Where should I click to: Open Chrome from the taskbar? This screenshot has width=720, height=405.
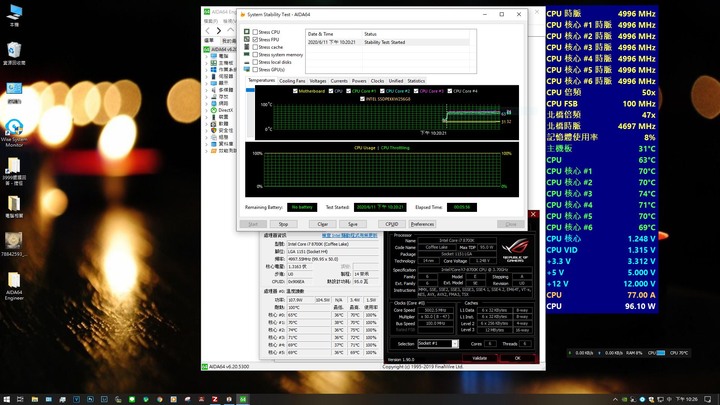tap(159, 399)
